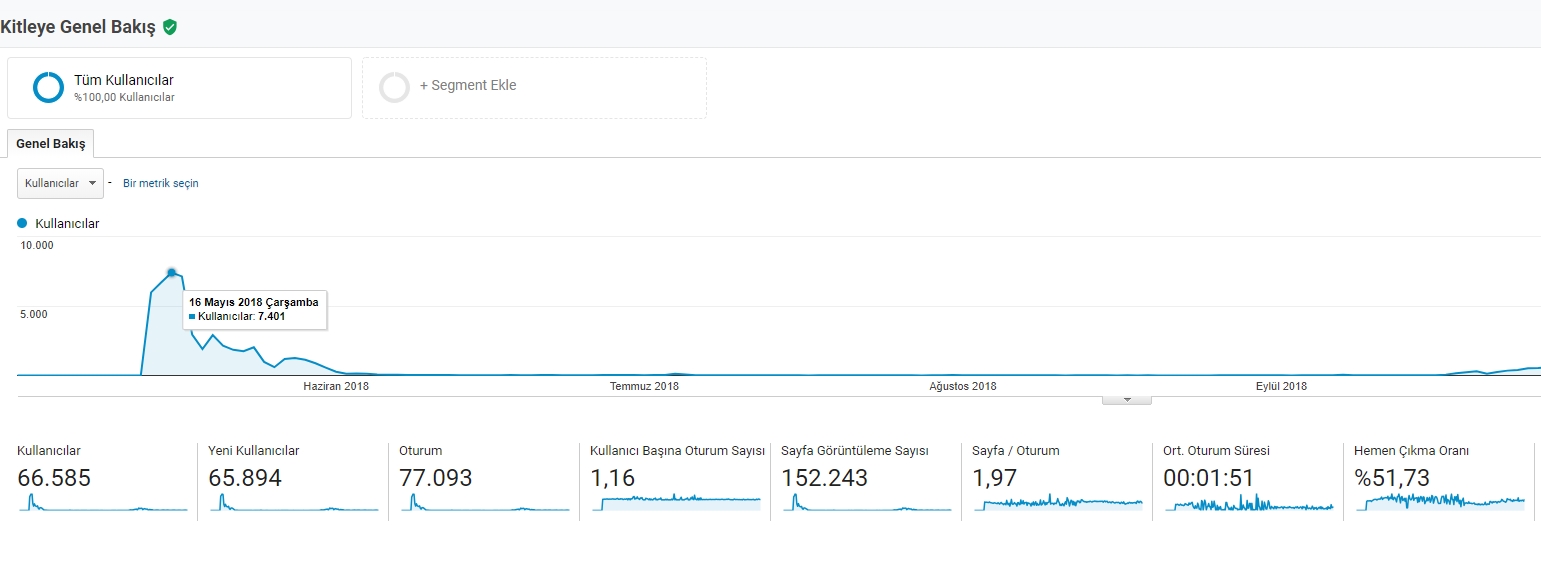The image size is (1541, 576).
Task: Add a segment via + Segment Ekle
Action: click(x=534, y=88)
